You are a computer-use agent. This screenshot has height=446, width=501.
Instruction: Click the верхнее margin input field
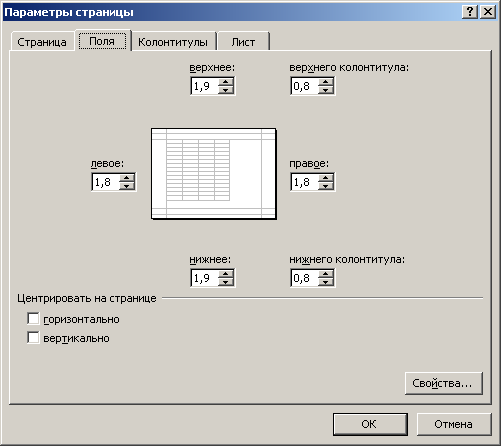pos(205,86)
